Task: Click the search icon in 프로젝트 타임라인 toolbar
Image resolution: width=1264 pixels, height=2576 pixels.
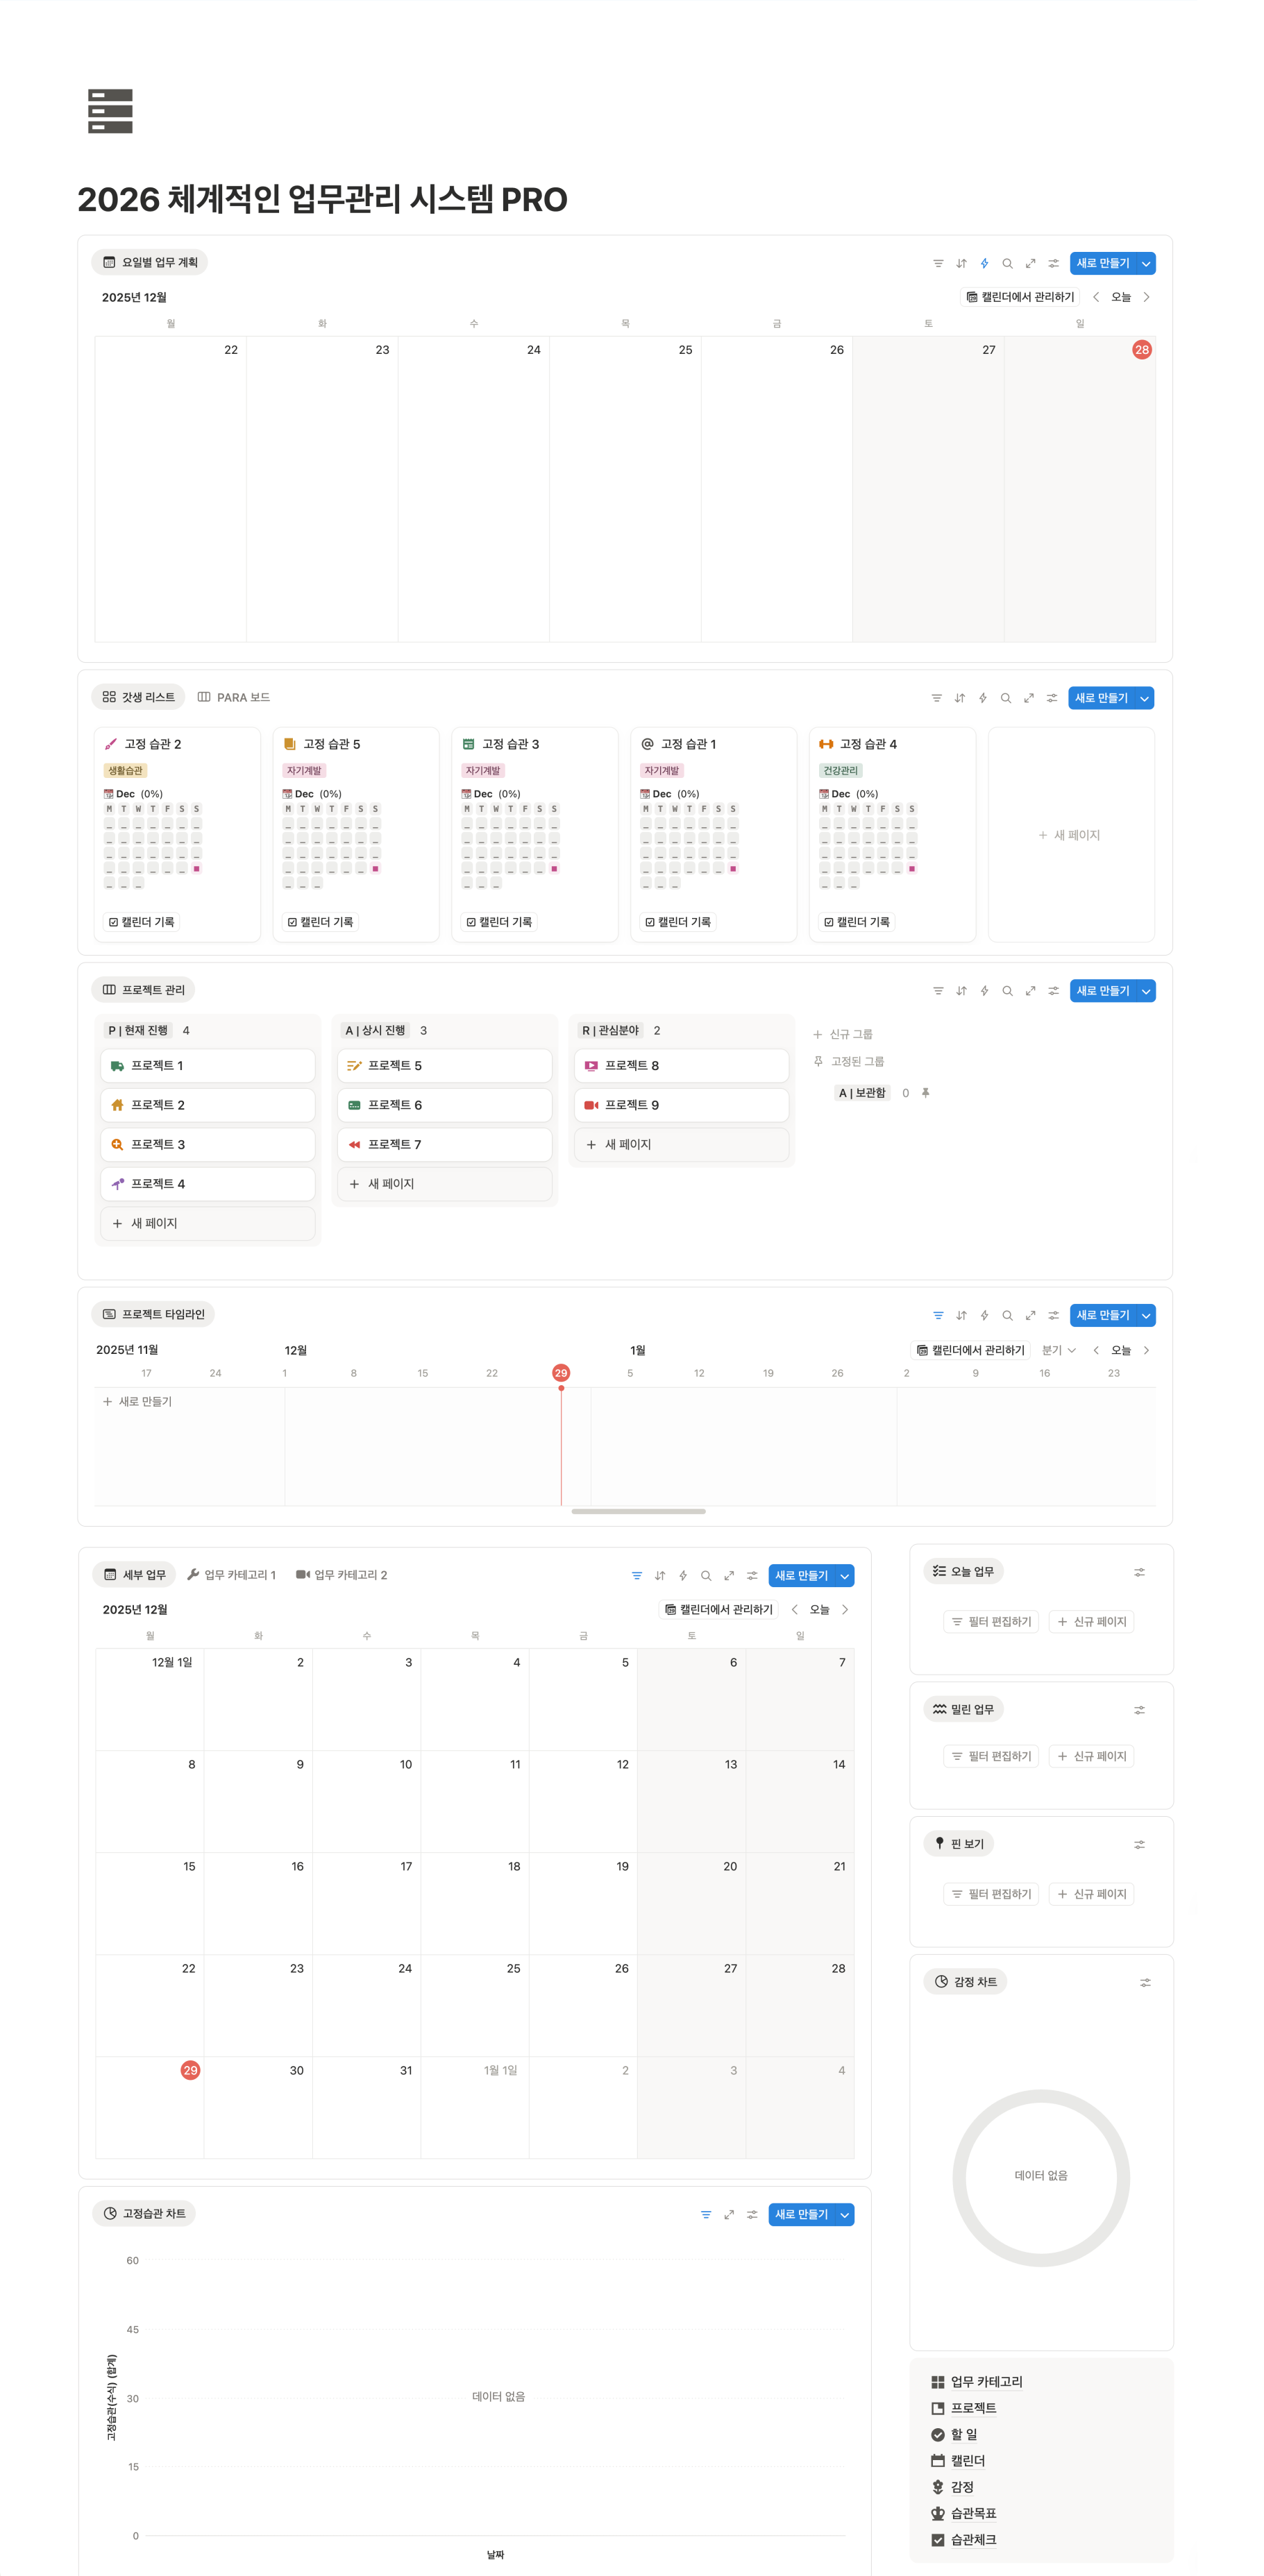Action: click(1007, 1315)
